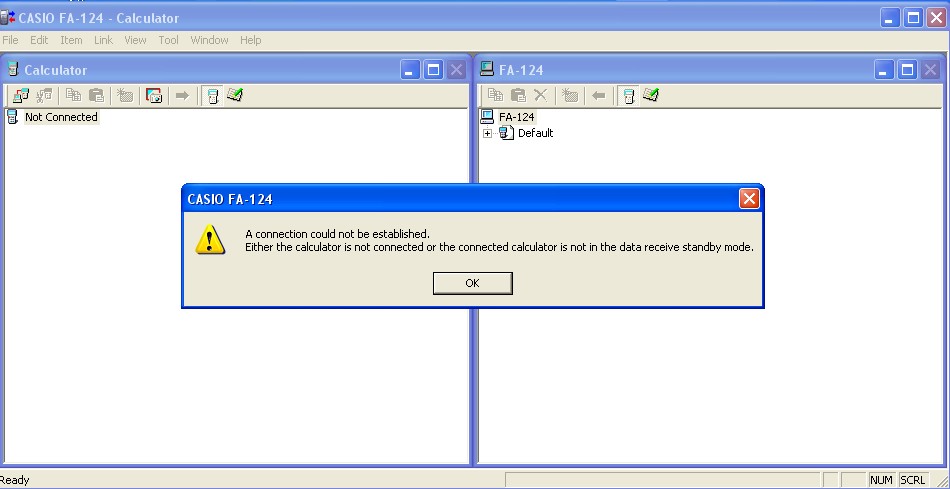The height and width of the screenshot is (489, 950).
Task: Click the calculator view icon in FA-124 toolbar
Action: pyautogui.click(x=629, y=95)
